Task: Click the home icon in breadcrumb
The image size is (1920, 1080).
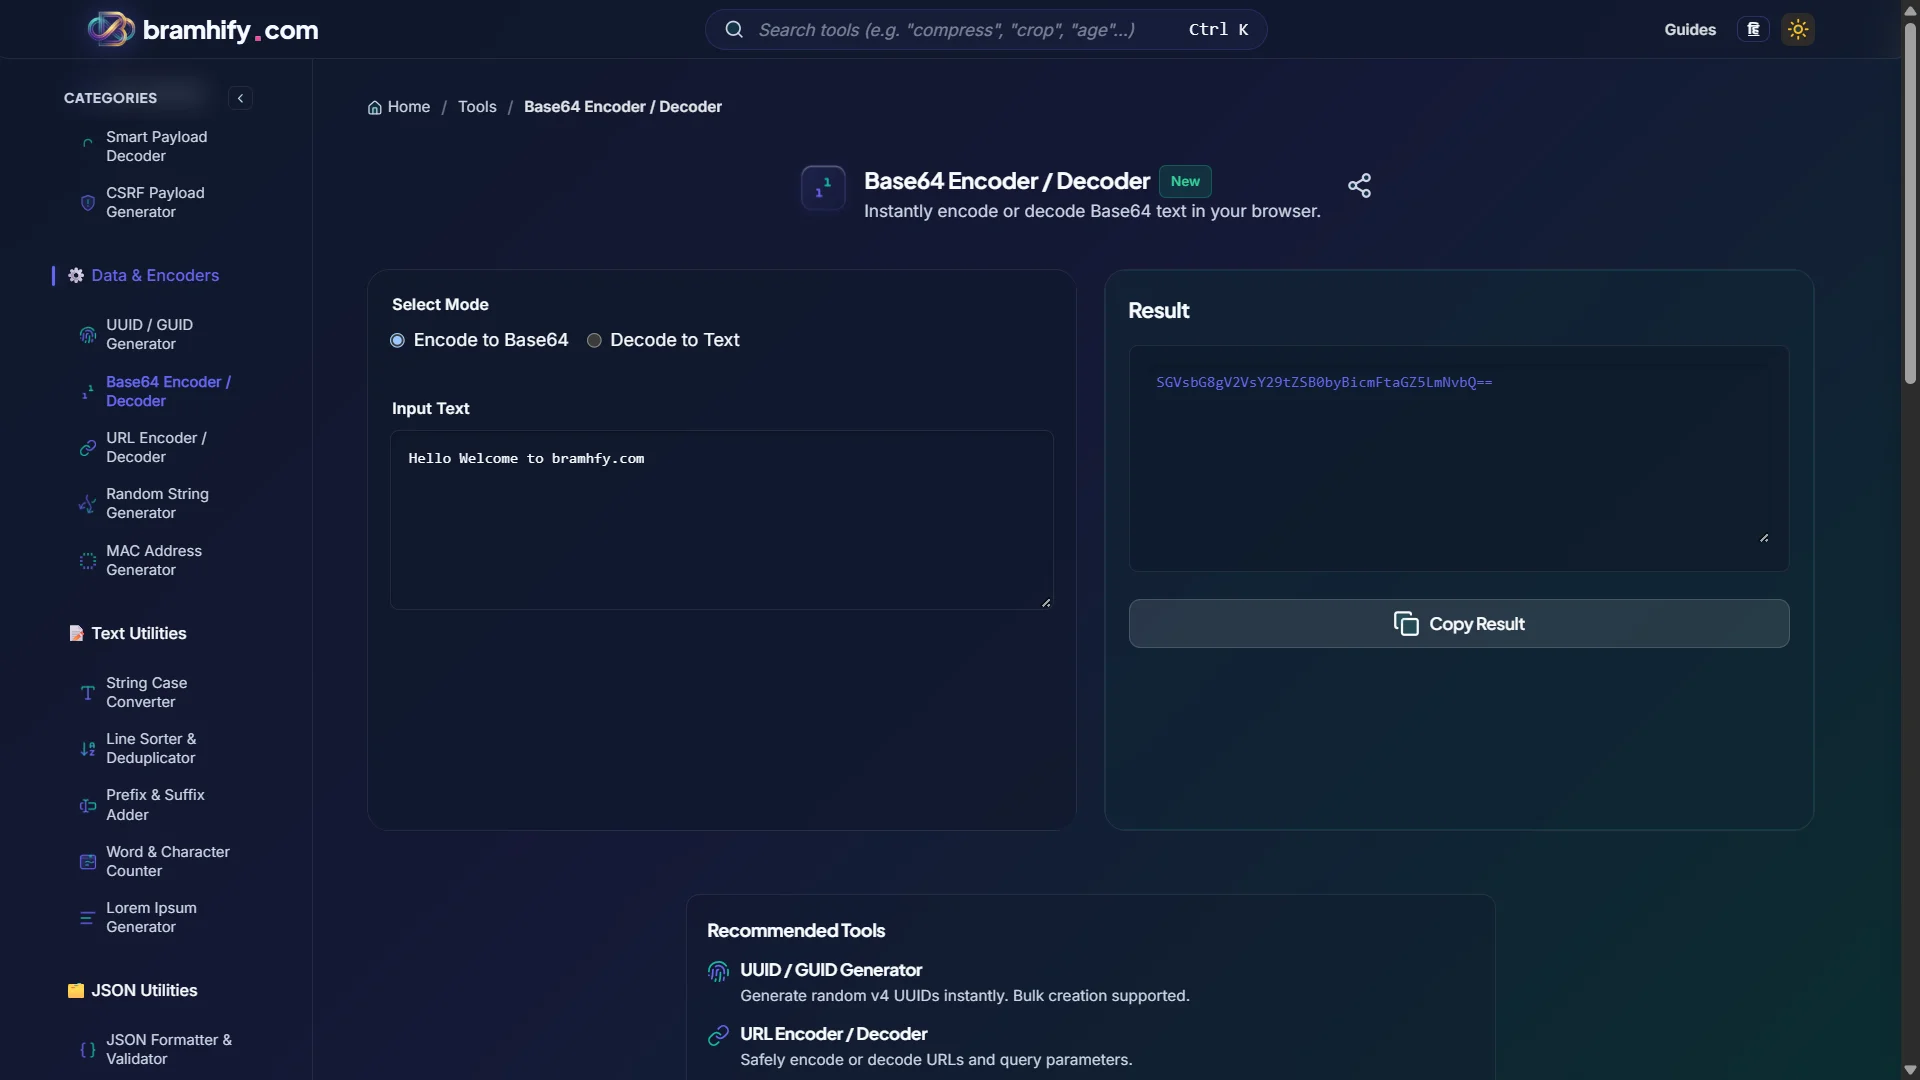Action: pos(375,107)
